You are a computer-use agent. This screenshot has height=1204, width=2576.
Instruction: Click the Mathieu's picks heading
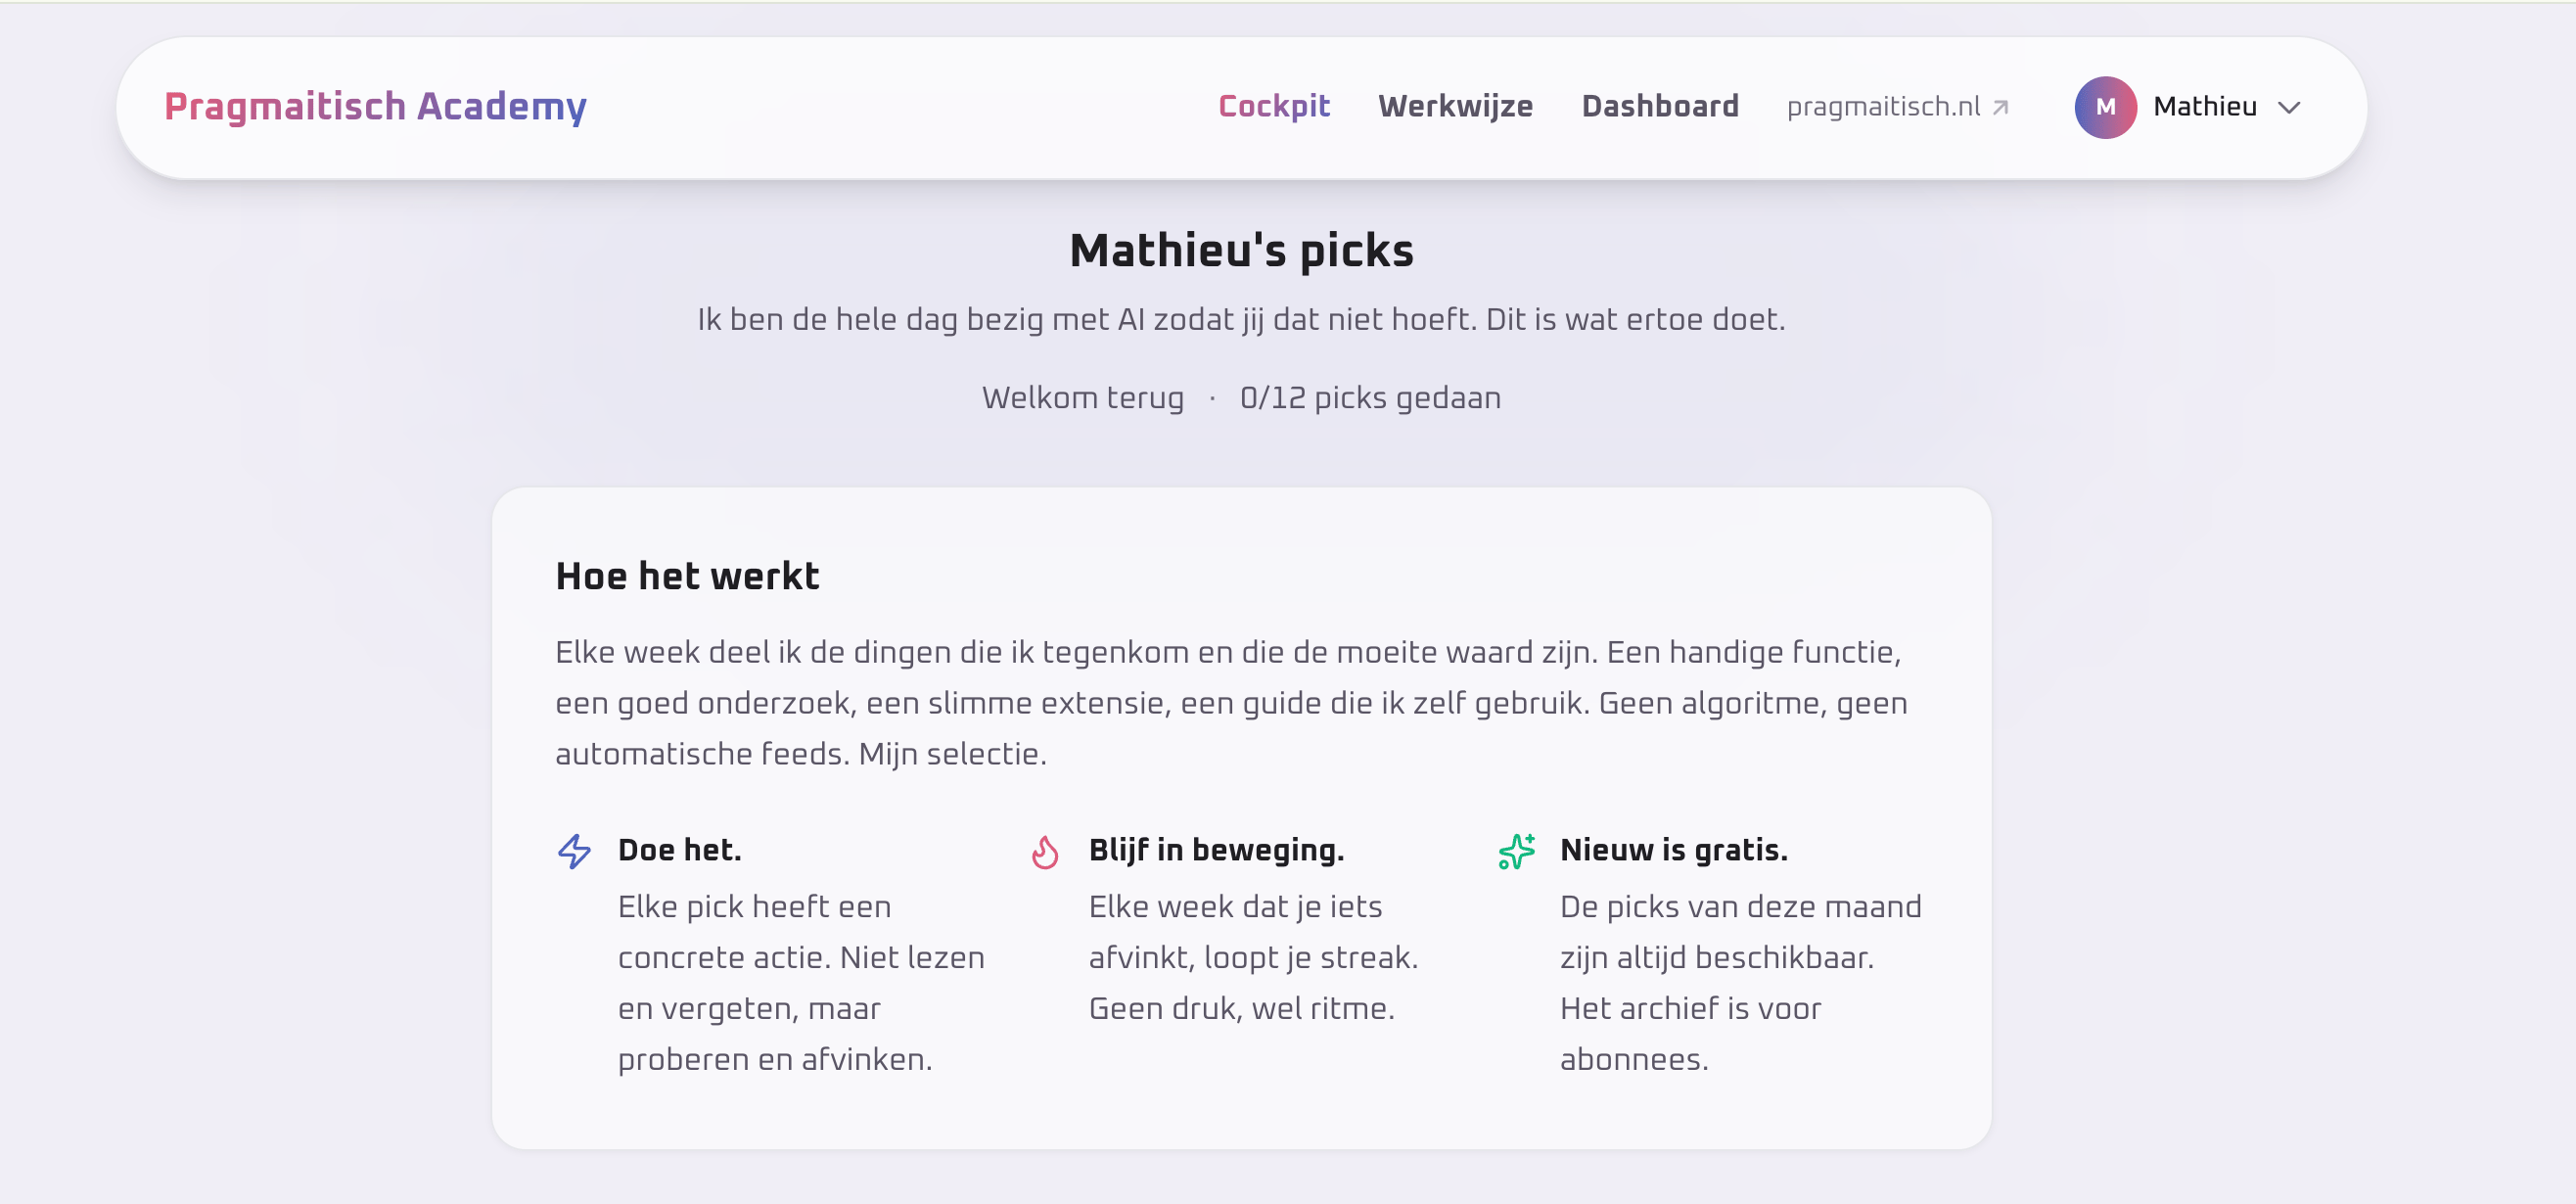coord(1241,251)
